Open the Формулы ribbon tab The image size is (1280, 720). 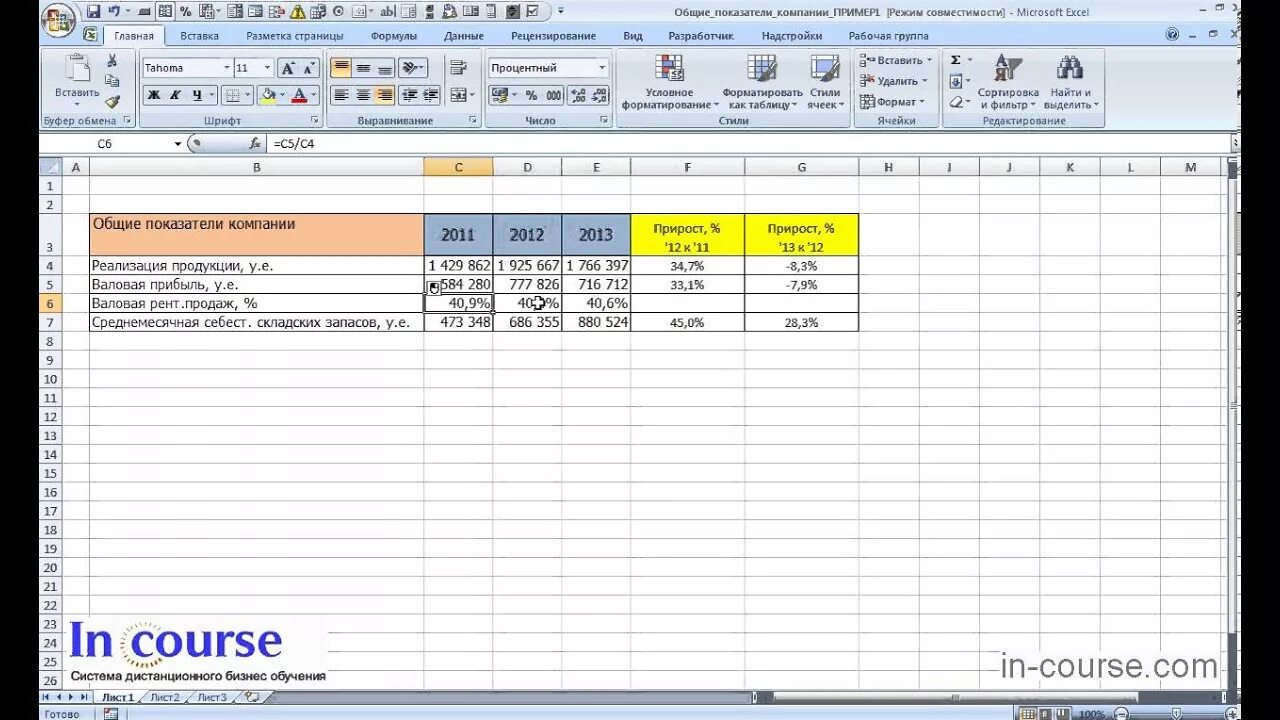(x=394, y=36)
